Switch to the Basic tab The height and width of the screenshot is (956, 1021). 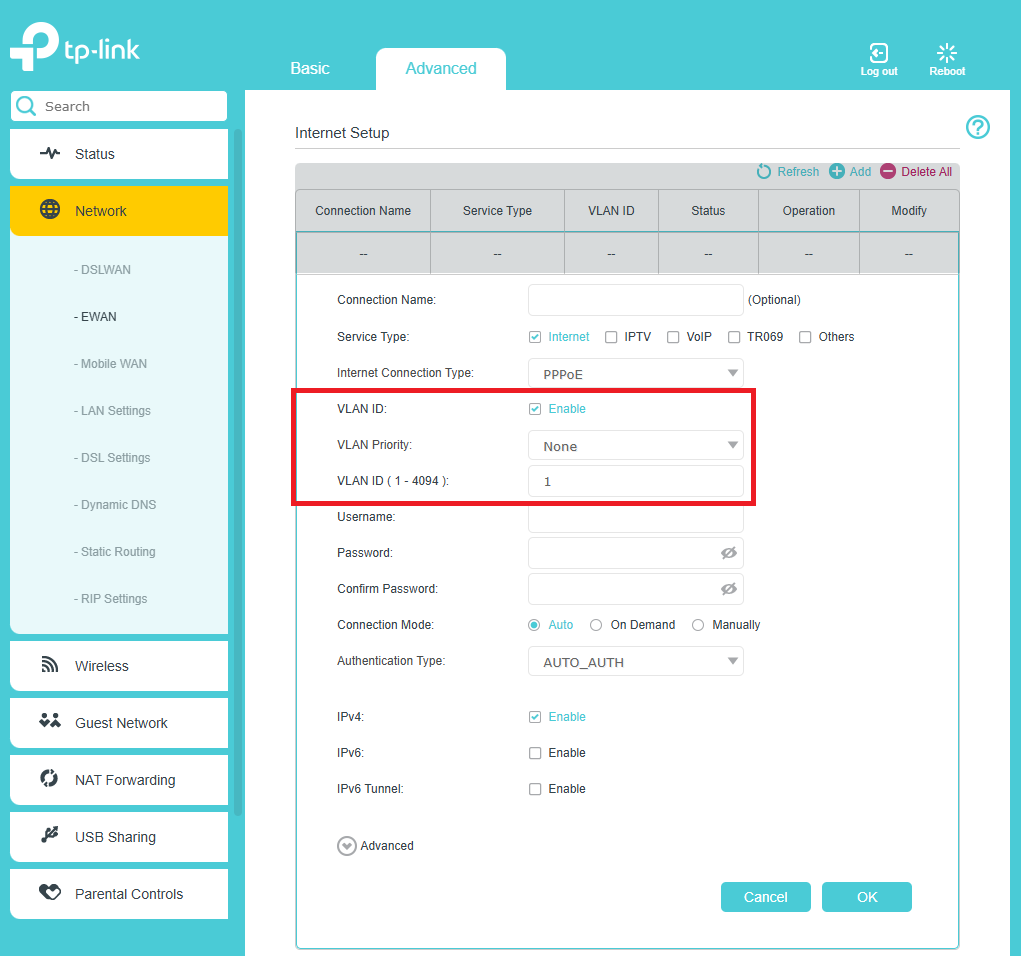pos(310,68)
